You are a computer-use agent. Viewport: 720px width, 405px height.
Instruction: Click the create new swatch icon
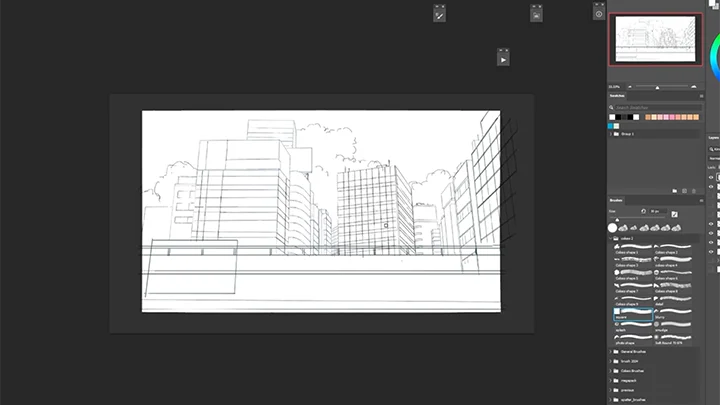[684, 191]
